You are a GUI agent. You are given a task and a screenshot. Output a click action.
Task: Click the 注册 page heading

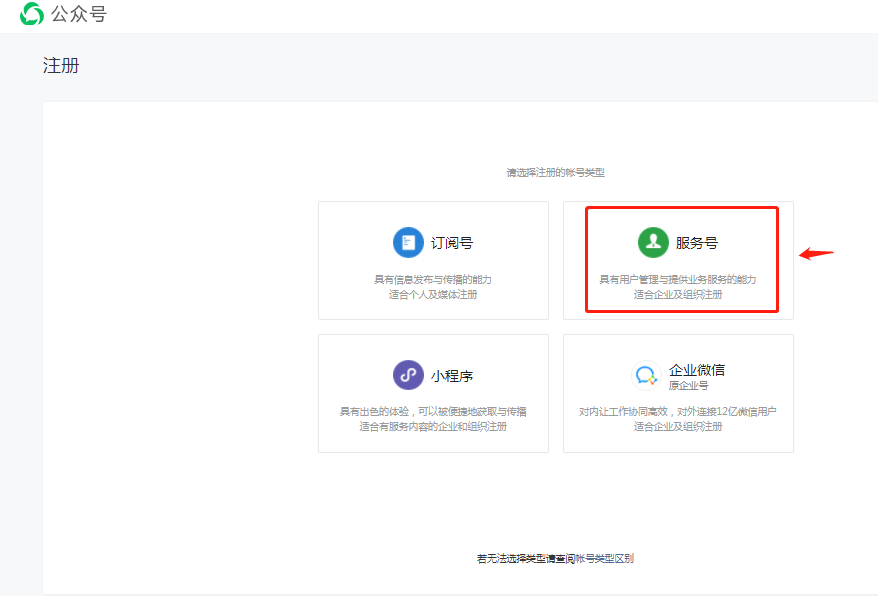(61, 66)
